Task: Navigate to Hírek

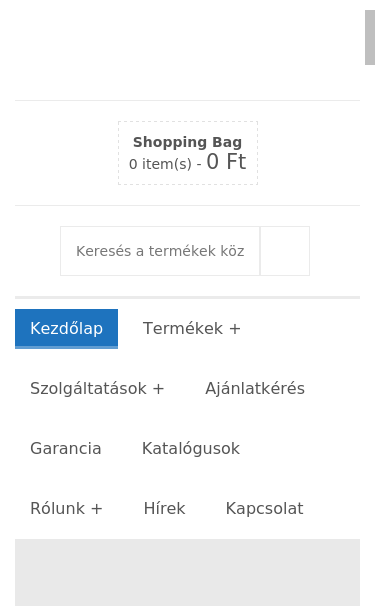Action: (x=165, y=509)
